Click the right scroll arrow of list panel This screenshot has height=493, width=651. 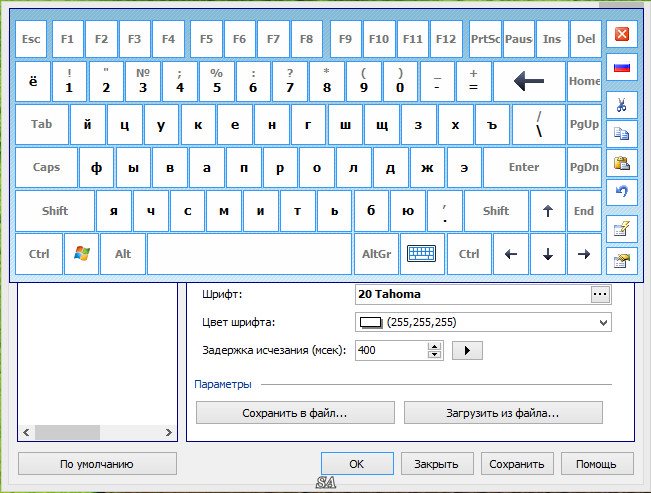pos(168,432)
